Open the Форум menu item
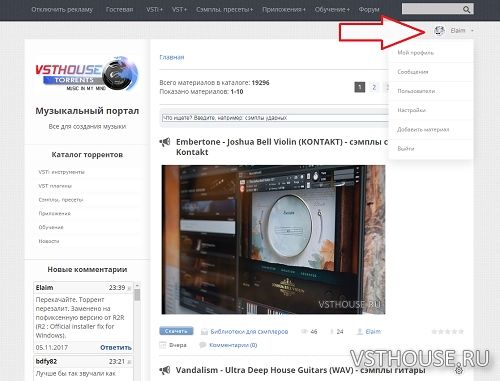The image size is (500, 381). [369, 9]
